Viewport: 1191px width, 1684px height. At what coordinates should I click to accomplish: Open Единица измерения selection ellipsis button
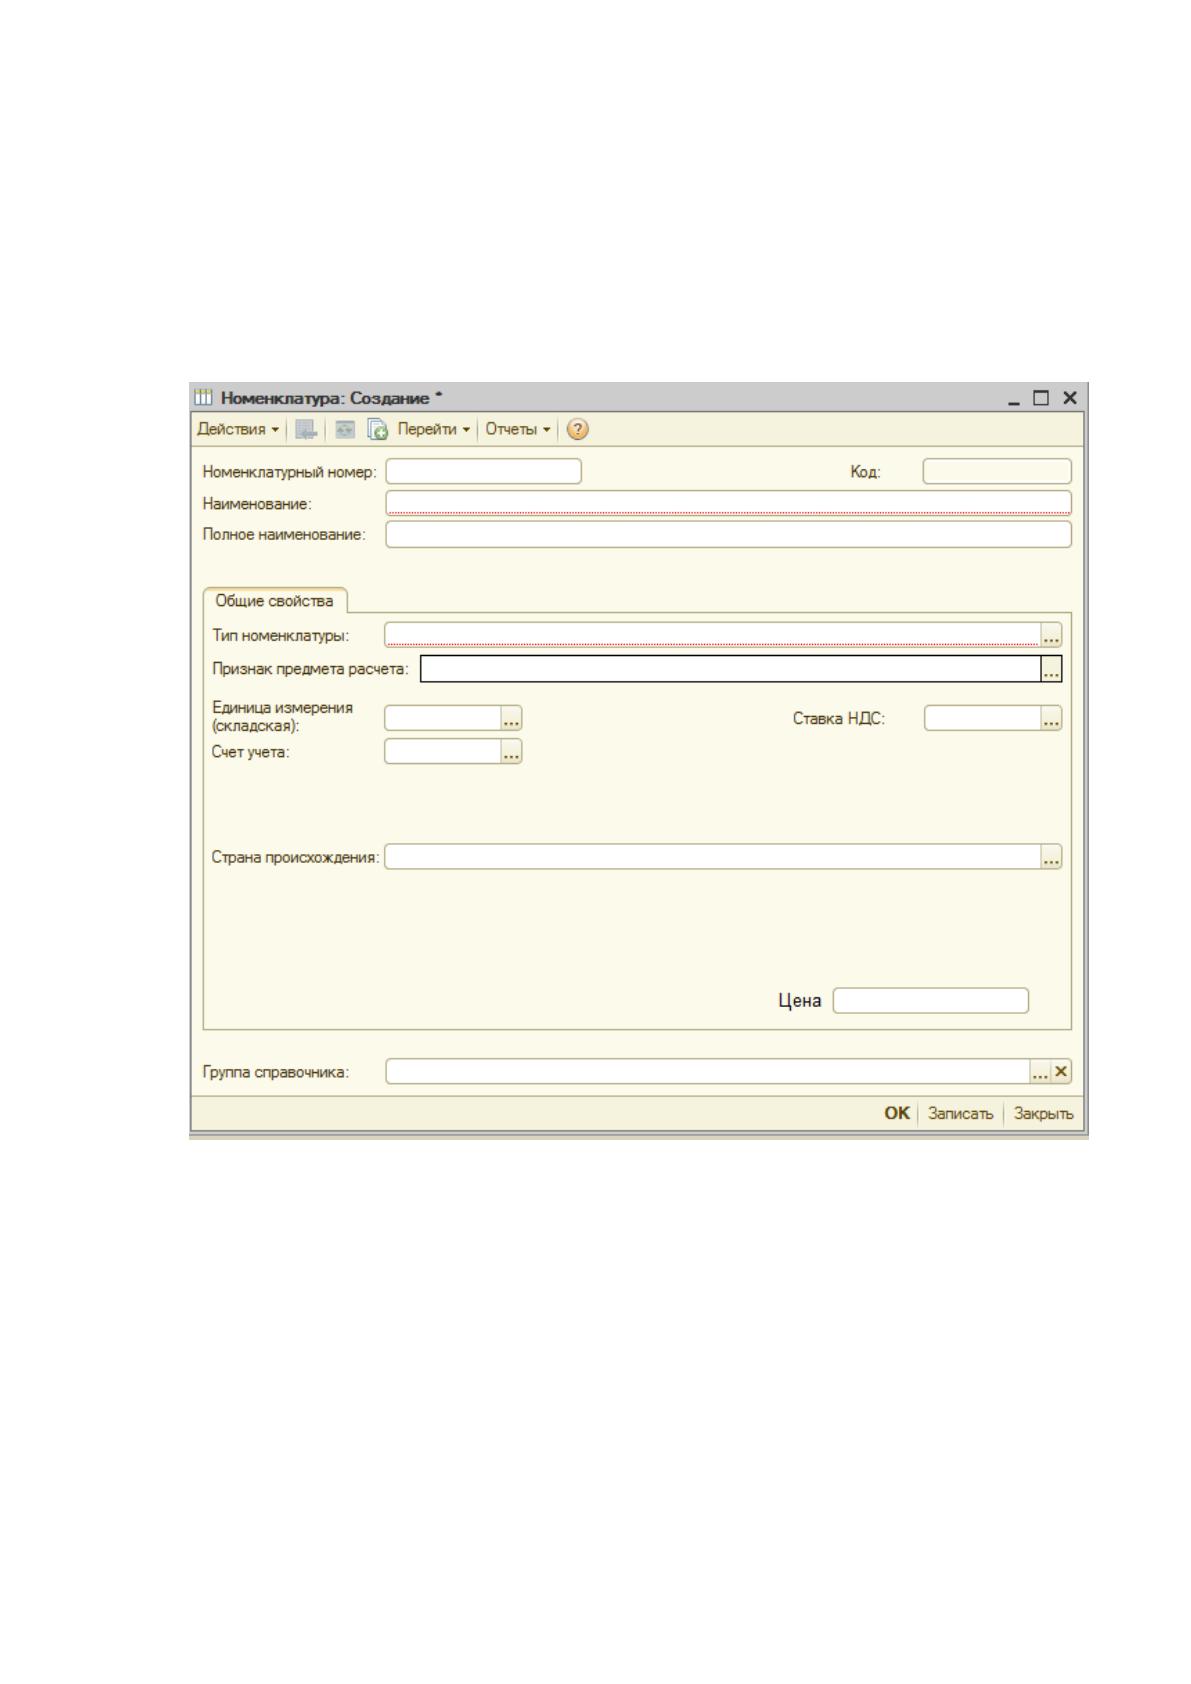point(511,718)
